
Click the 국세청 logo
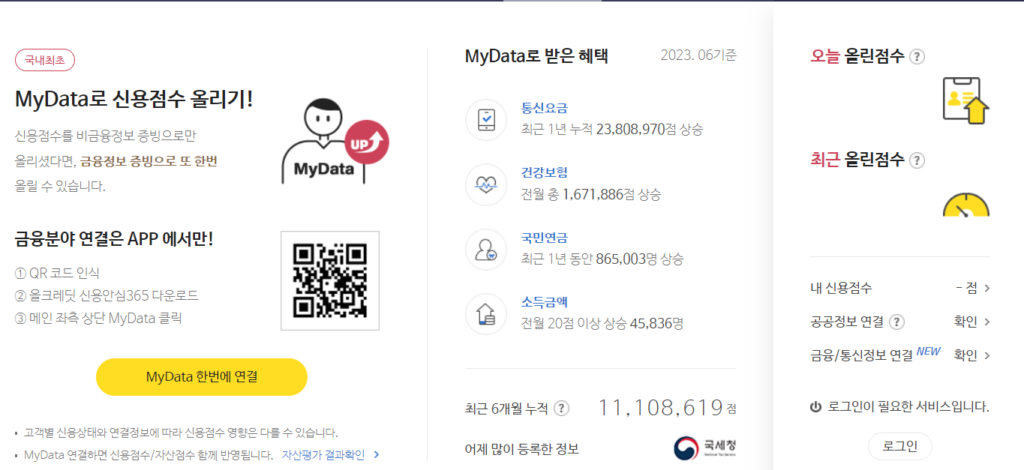(704, 447)
